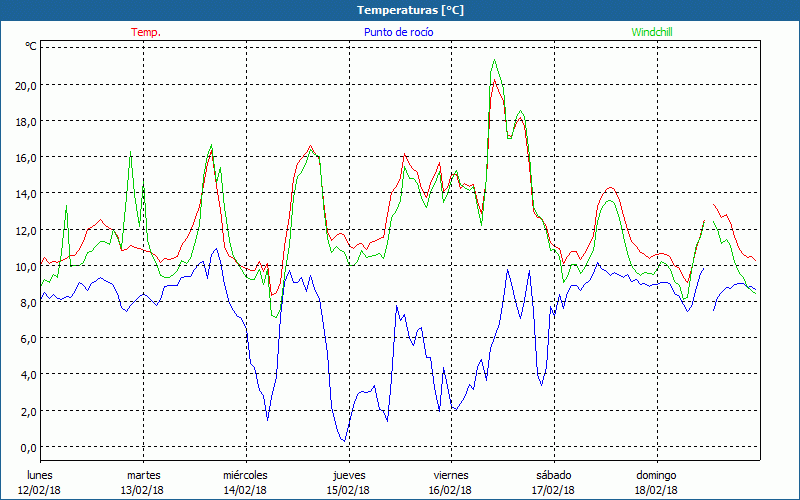This screenshot has height=500, width=800.
Task: Click the red Temp. legend label
Action: [146, 32]
